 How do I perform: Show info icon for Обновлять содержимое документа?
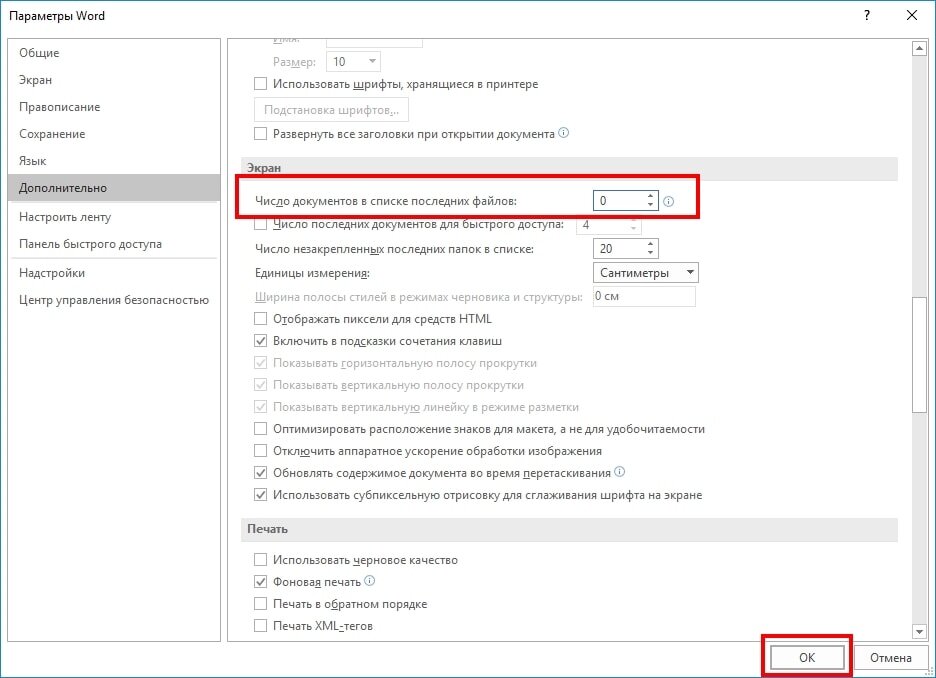tap(620, 471)
